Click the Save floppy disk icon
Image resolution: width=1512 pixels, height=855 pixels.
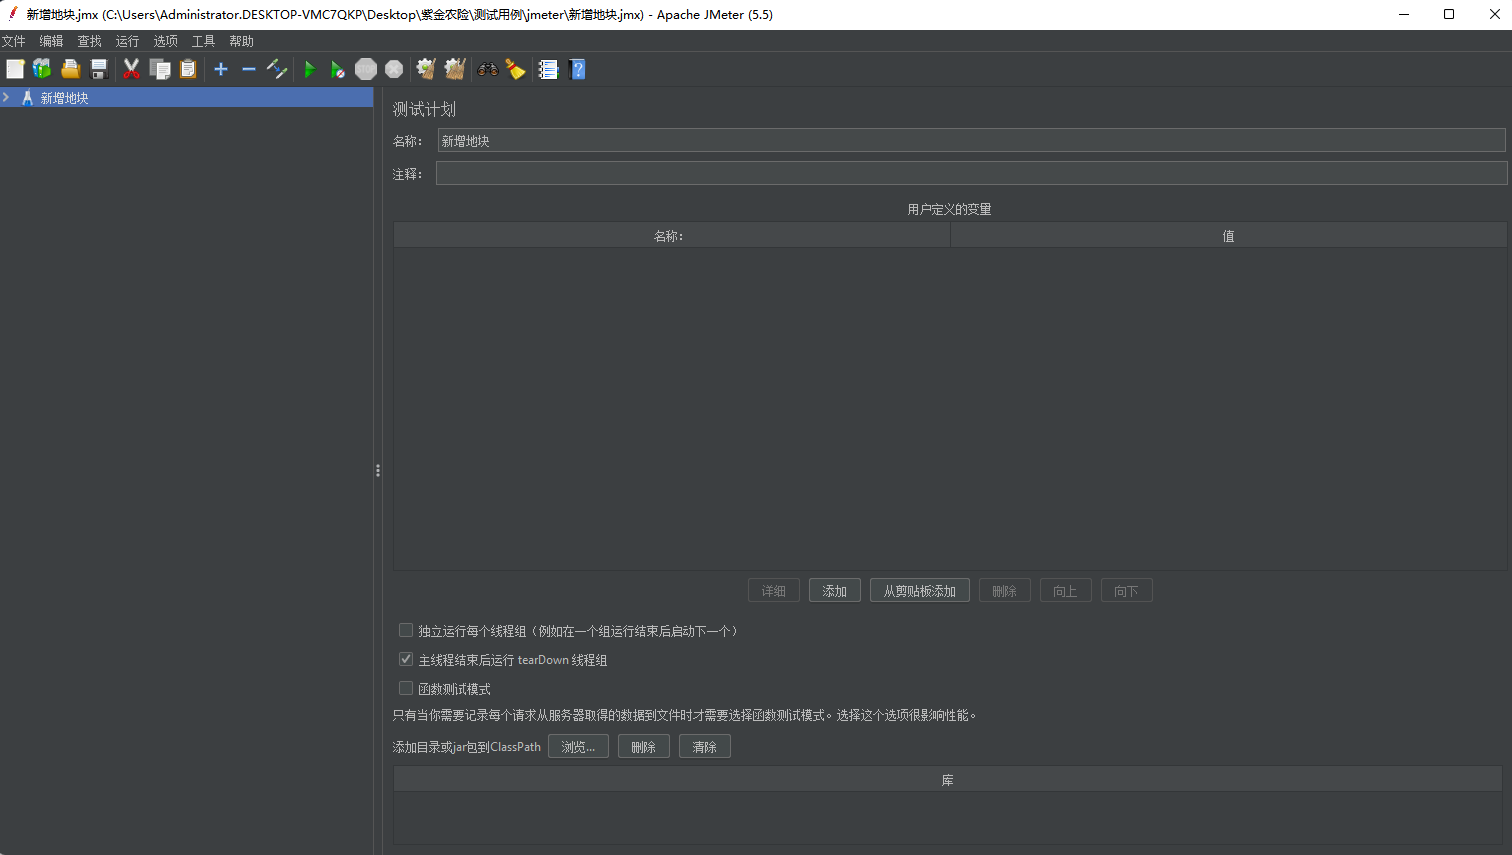pos(99,69)
